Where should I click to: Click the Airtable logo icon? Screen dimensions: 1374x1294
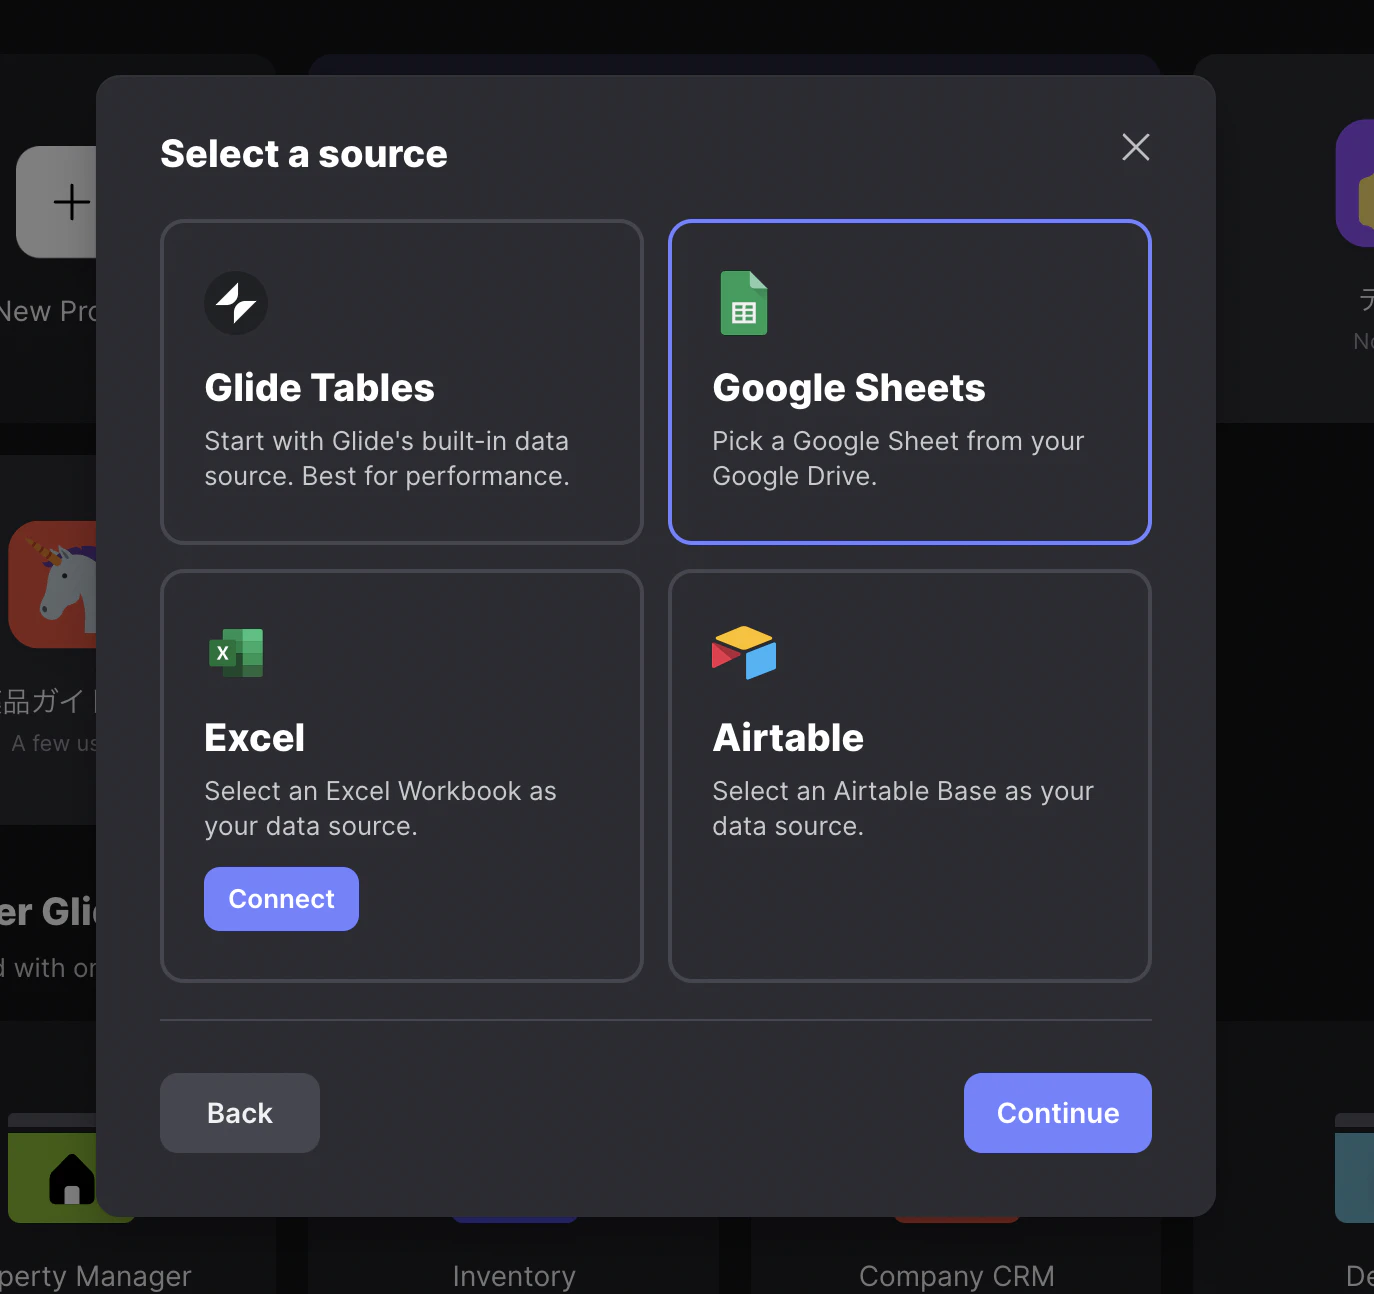pos(744,653)
